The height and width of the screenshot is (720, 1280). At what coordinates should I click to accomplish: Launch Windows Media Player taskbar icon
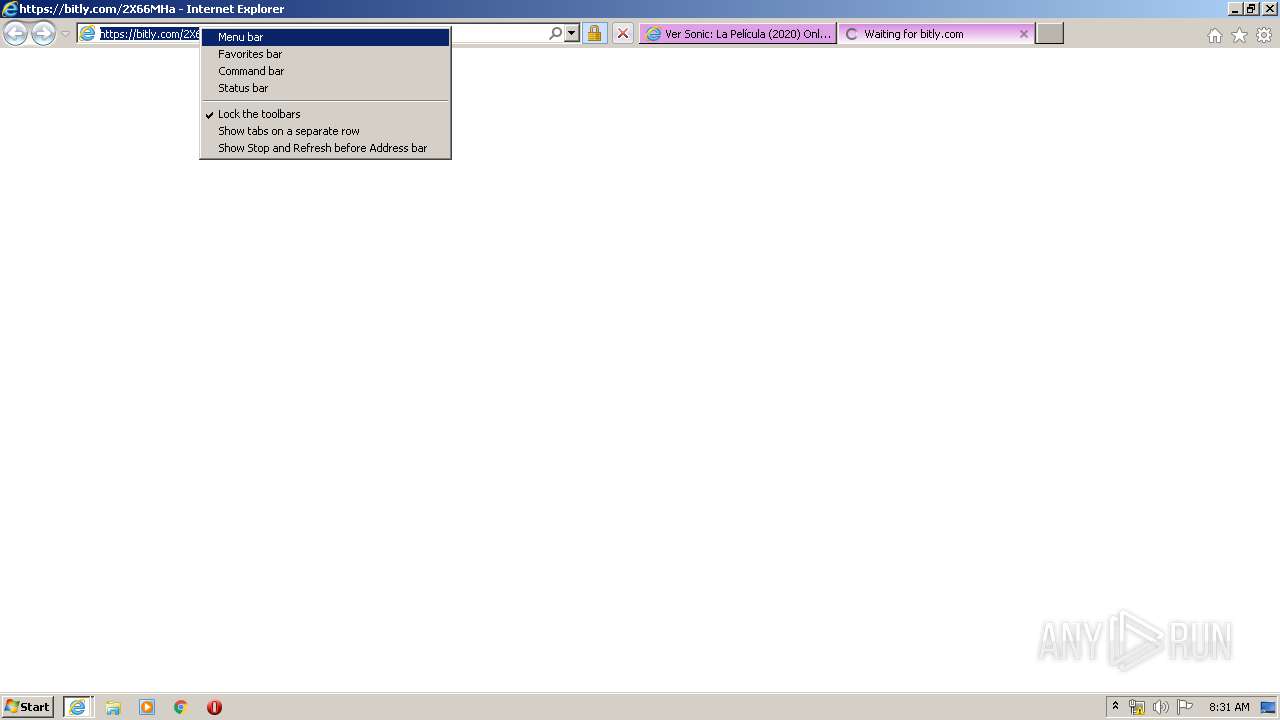tap(147, 707)
